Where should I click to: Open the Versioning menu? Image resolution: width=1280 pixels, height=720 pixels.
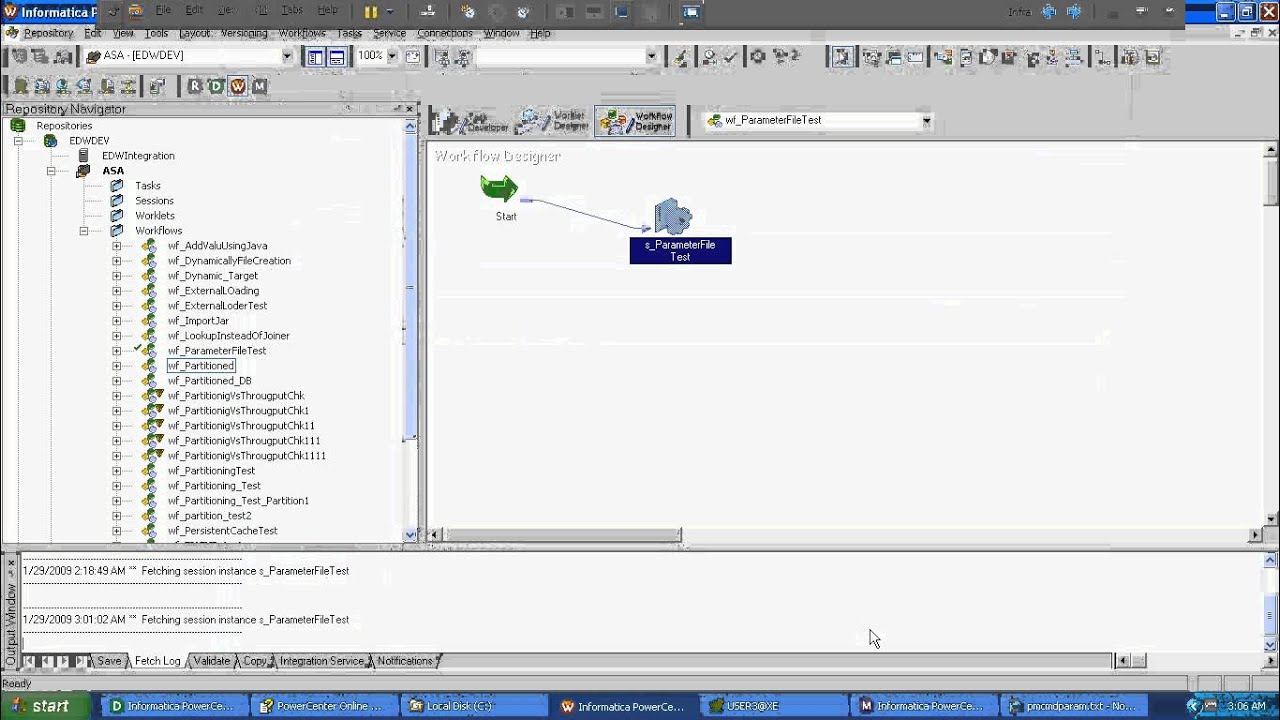tap(244, 33)
